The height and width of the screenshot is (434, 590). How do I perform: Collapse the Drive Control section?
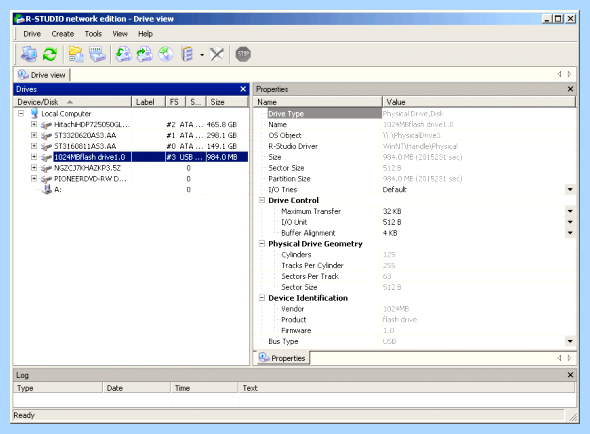pos(262,200)
